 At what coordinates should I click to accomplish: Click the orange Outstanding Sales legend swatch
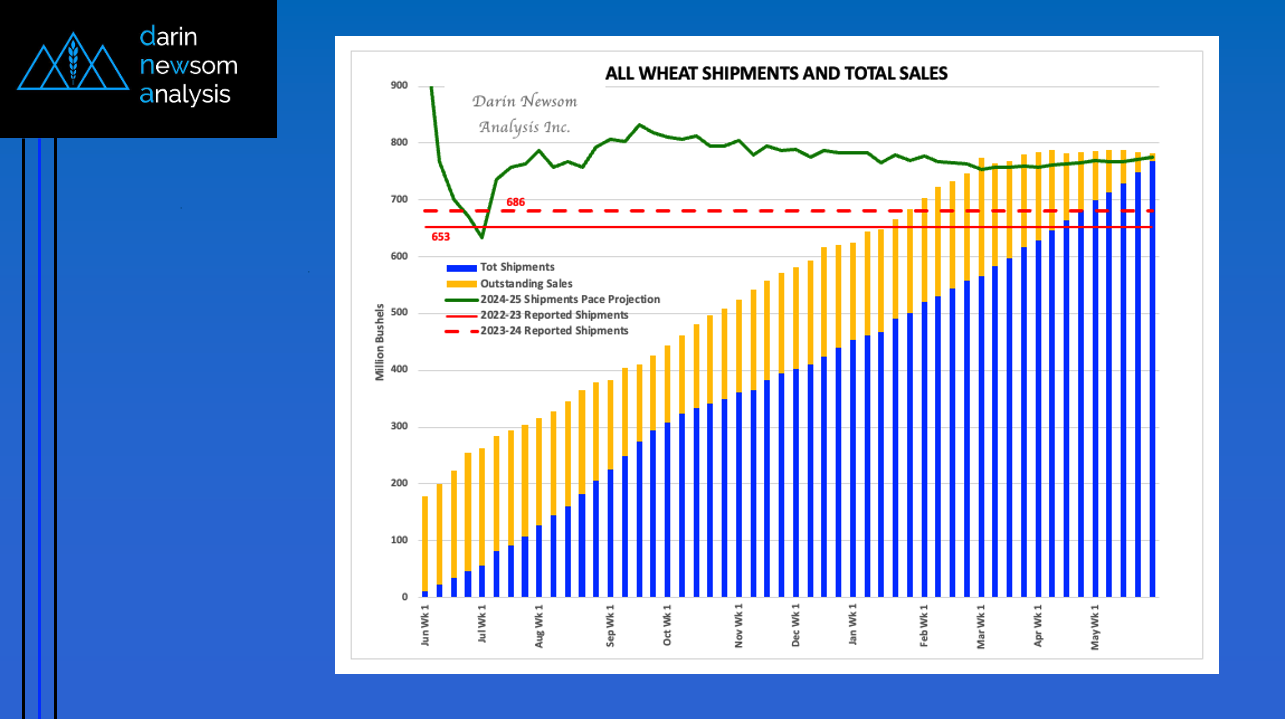(461, 284)
